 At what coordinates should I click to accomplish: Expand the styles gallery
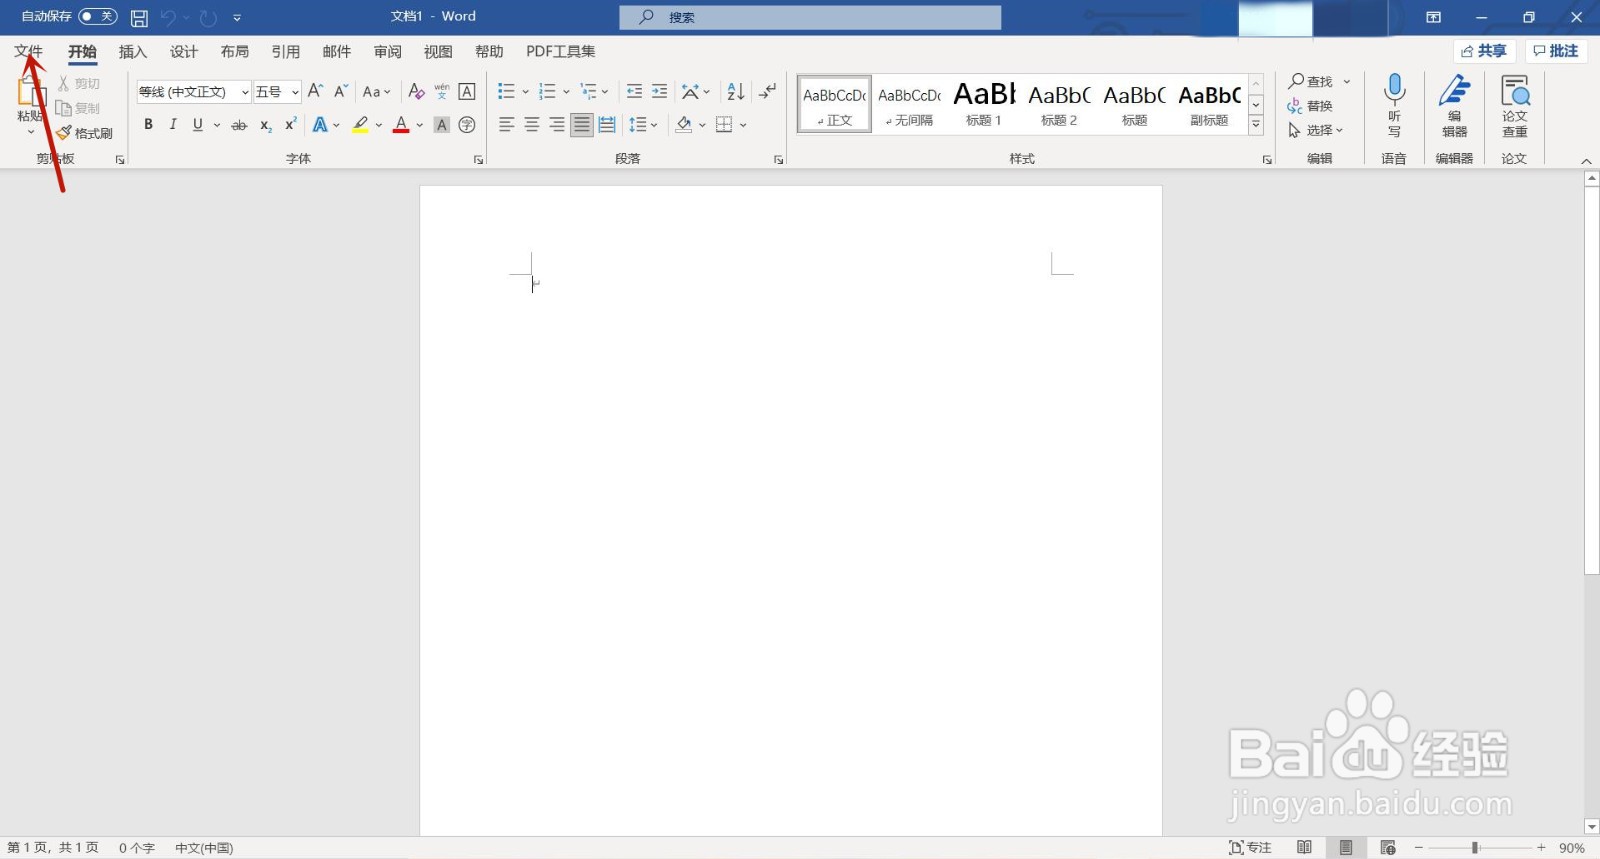(1256, 125)
